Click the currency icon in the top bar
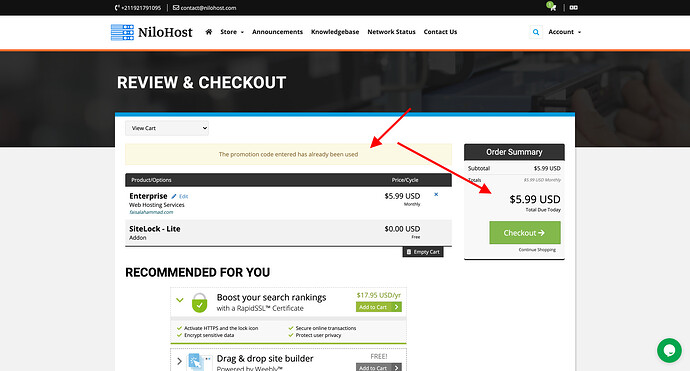 coord(573,7)
